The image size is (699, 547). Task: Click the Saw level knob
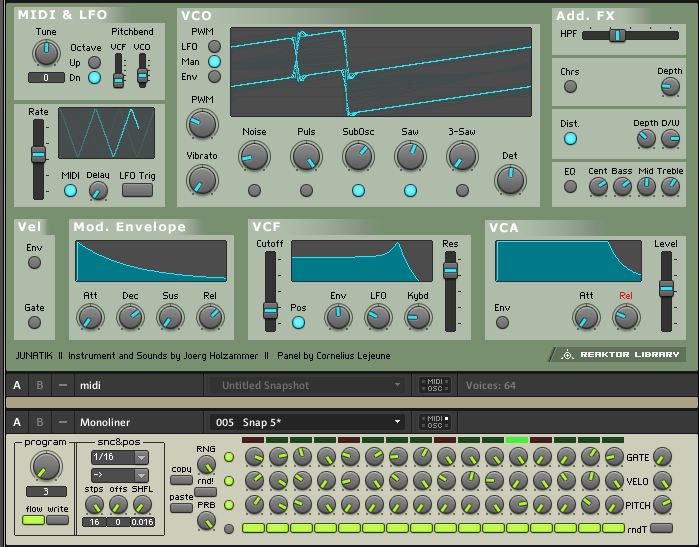pos(410,156)
